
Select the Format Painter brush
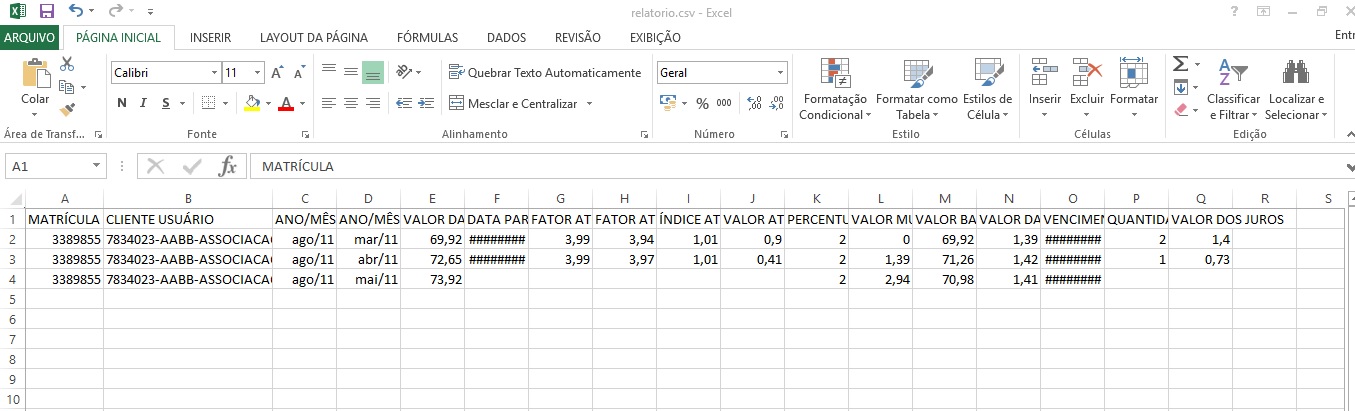pyautogui.click(x=67, y=110)
